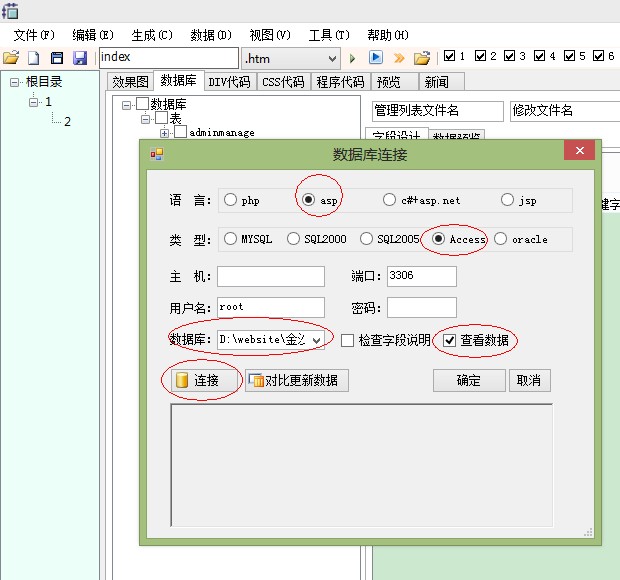Check the adminmanage table checkbox
Screen dimensions: 620x580
tap(180, 132)
